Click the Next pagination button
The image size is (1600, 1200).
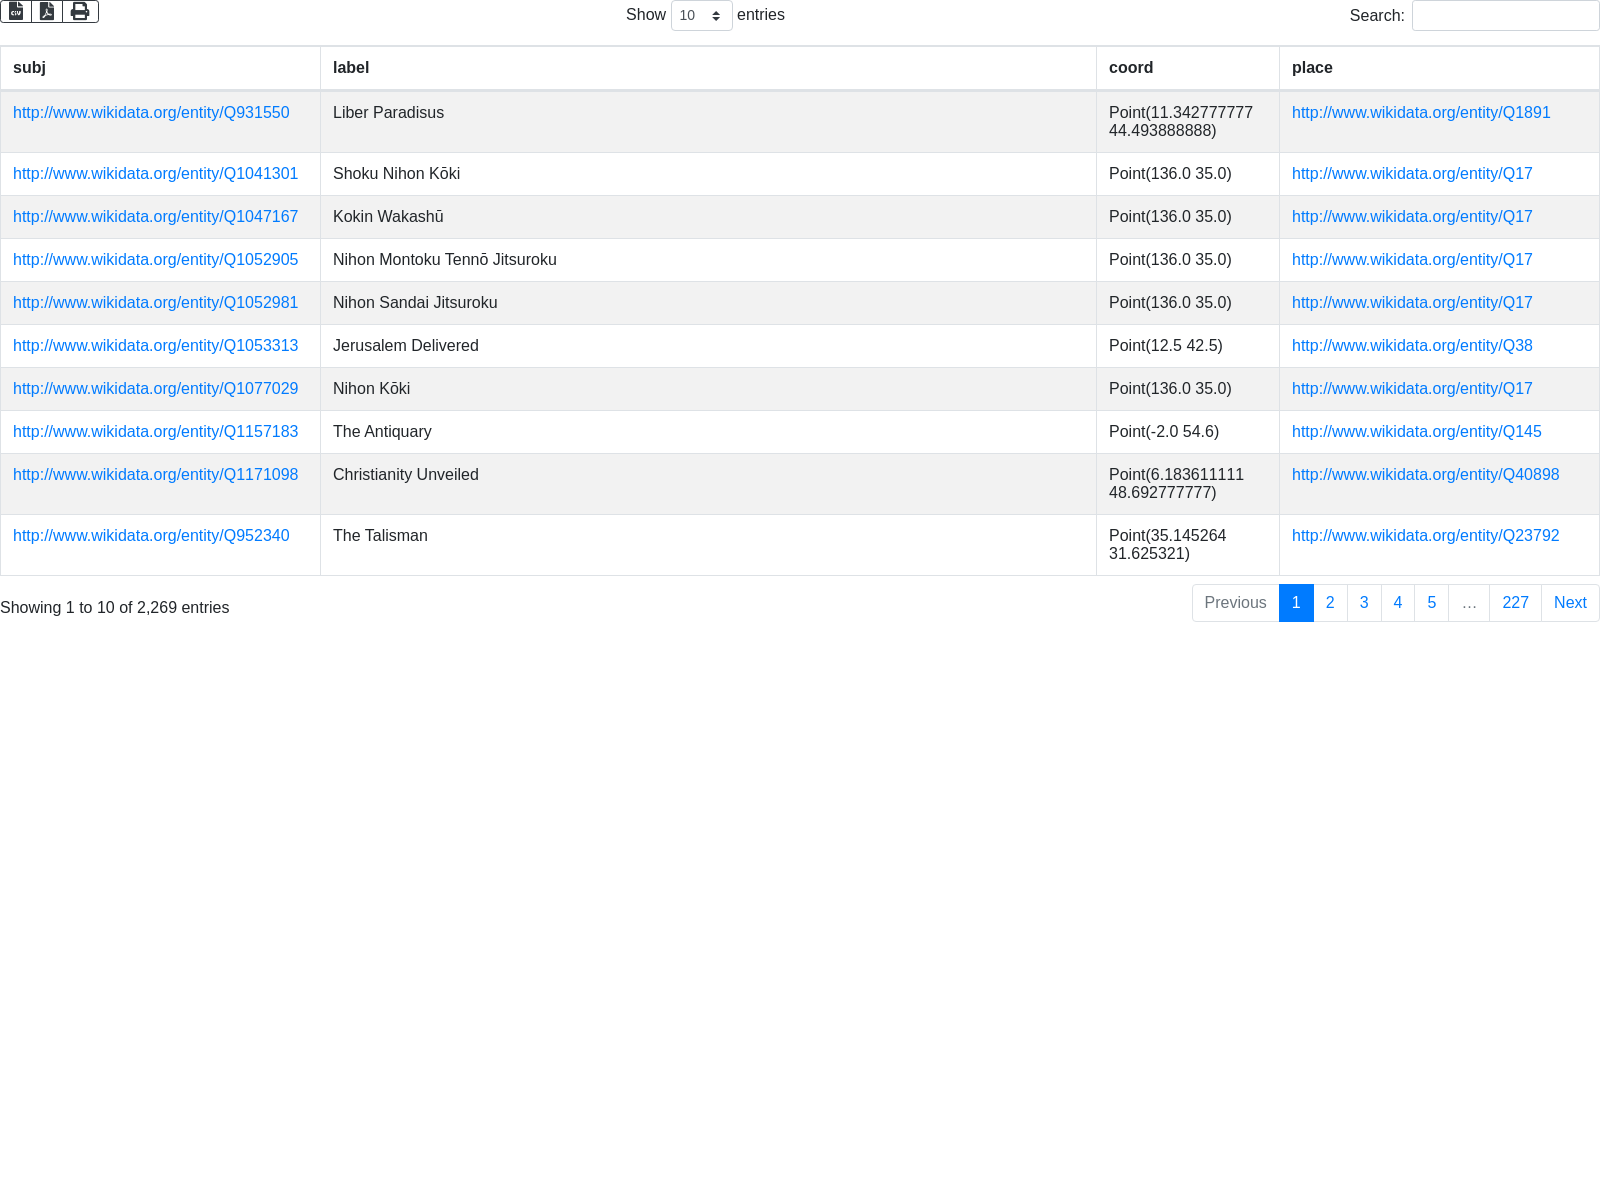[x=1570, y=603]
